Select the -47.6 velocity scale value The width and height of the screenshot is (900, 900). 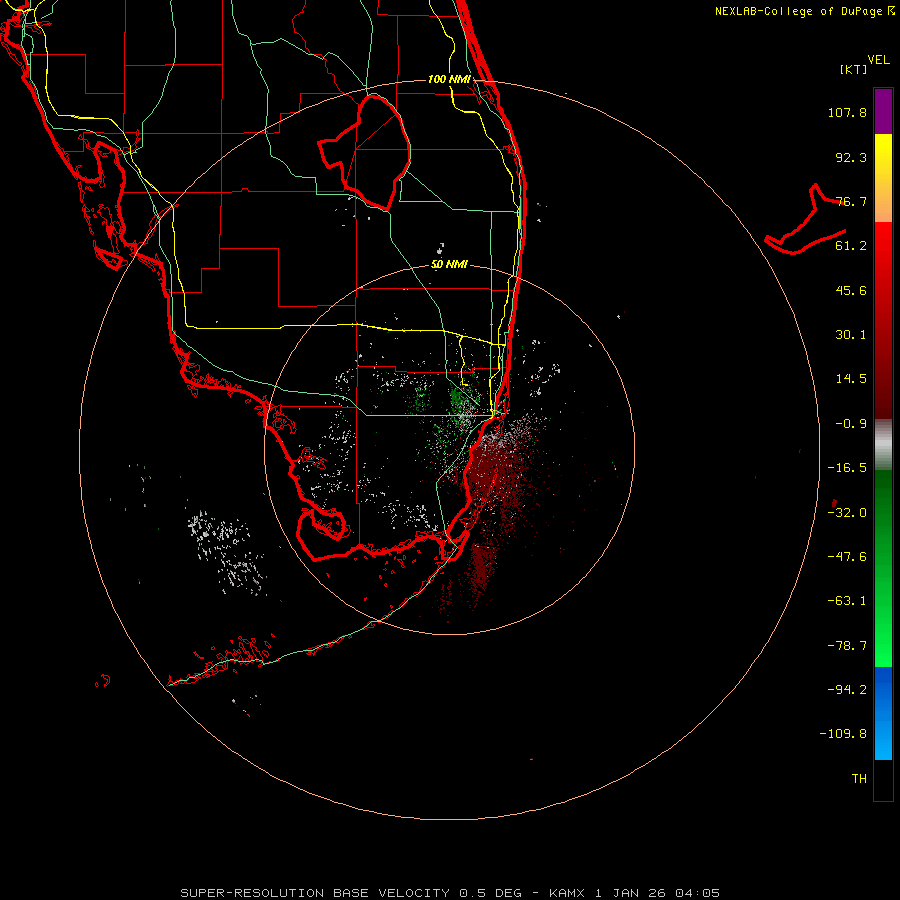pyautogui.click(x=847, y=557)
